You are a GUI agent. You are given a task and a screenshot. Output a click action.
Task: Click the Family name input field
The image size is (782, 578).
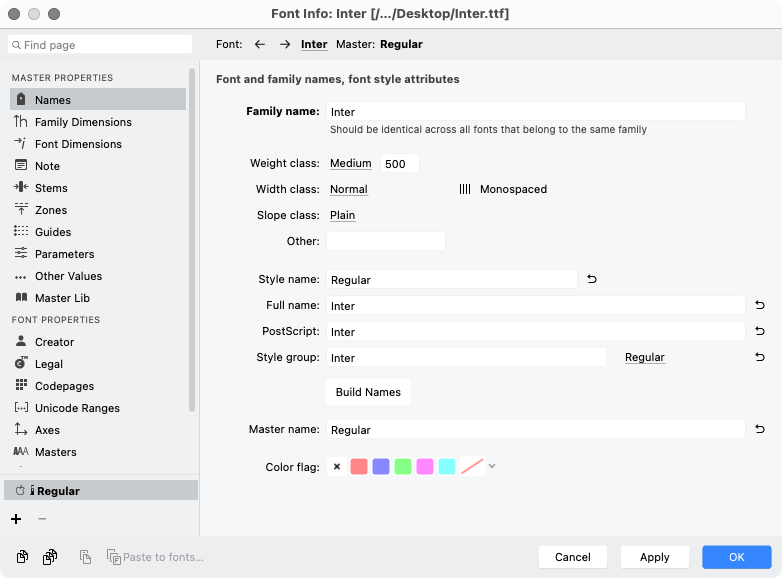(536, 111)
